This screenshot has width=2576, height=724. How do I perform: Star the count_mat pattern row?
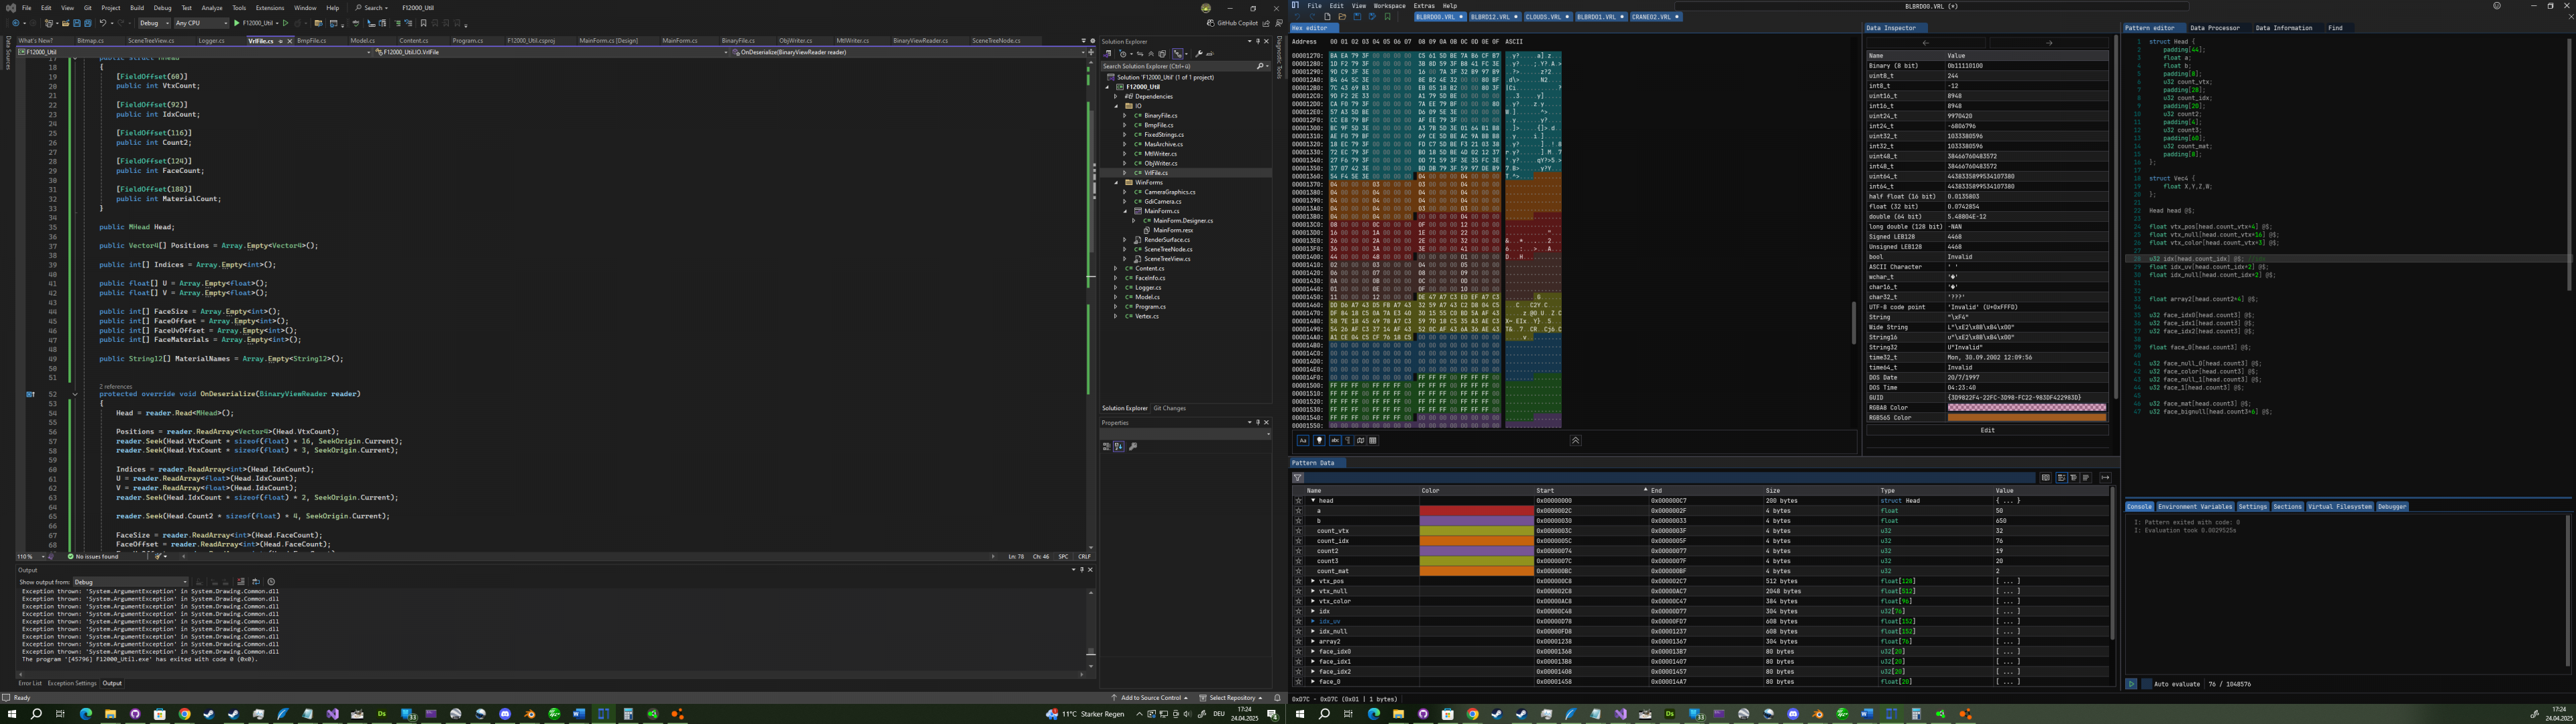pos(1299,571)
